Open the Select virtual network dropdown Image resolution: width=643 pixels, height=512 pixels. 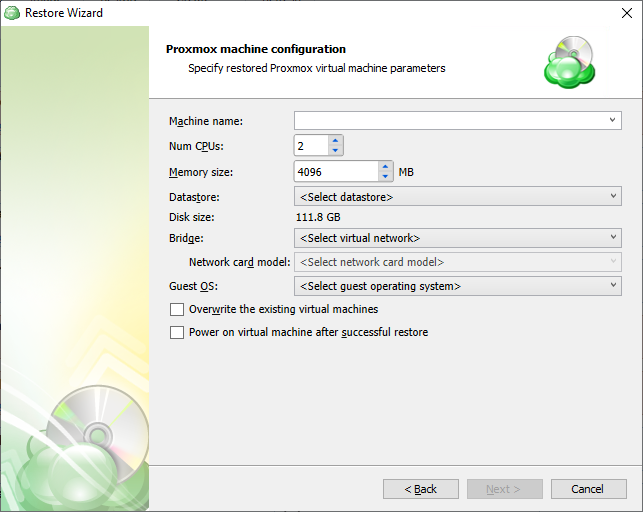pos(458,238)
